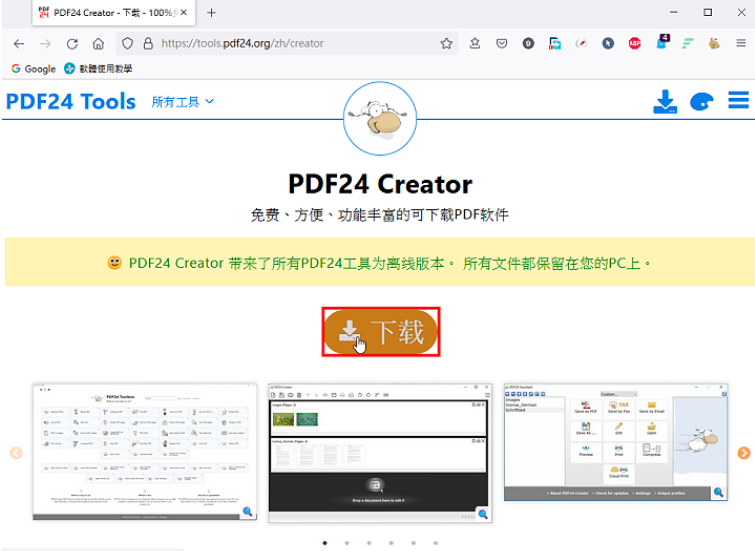Click the browser forward arrow
The height and width of the screenshot is (551, 755).
click(x=46, y=44)
